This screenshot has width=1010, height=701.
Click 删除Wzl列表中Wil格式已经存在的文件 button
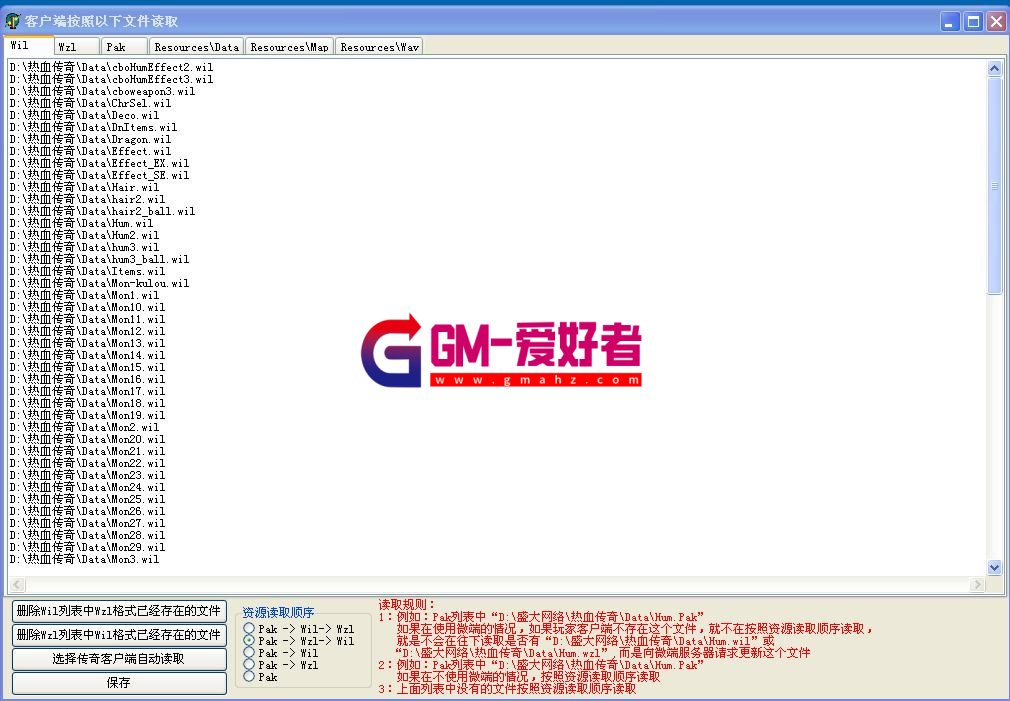tap(119, 635)
